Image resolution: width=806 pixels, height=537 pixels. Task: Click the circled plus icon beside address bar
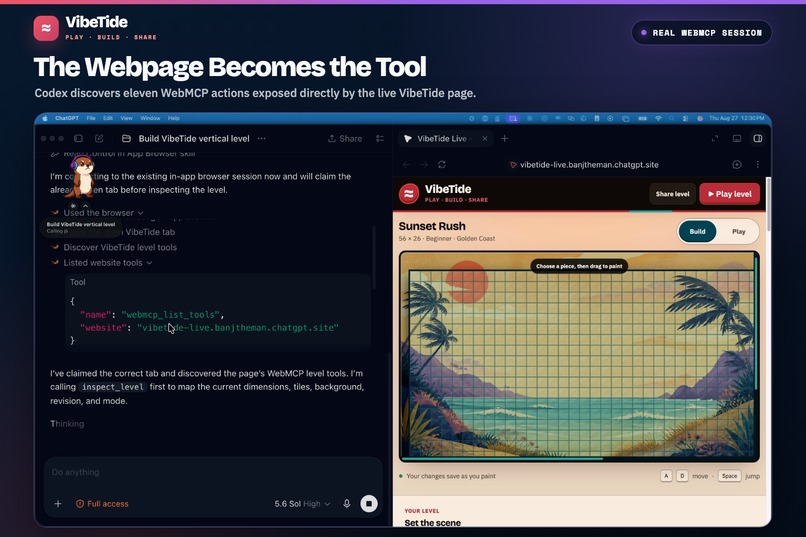[737, 164]
